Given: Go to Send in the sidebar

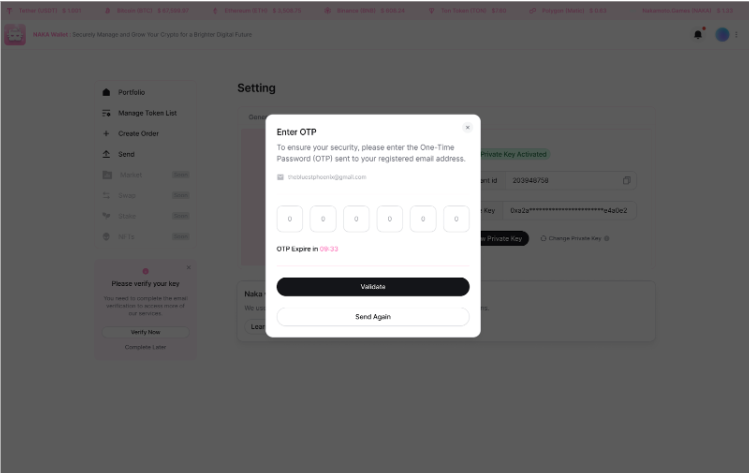Looking at the screenshot, I should click(x=126, y=154).
